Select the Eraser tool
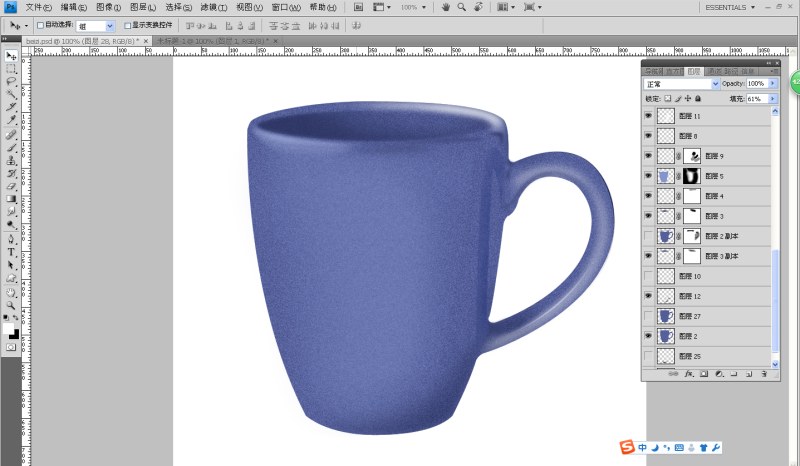Screen dimensions: 800x466 tap(11, 186)
